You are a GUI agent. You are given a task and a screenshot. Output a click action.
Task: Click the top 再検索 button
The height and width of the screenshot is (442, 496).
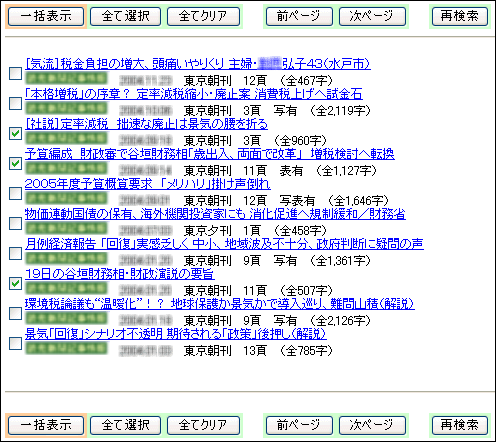pyautogui.click(x=460, y=16)
